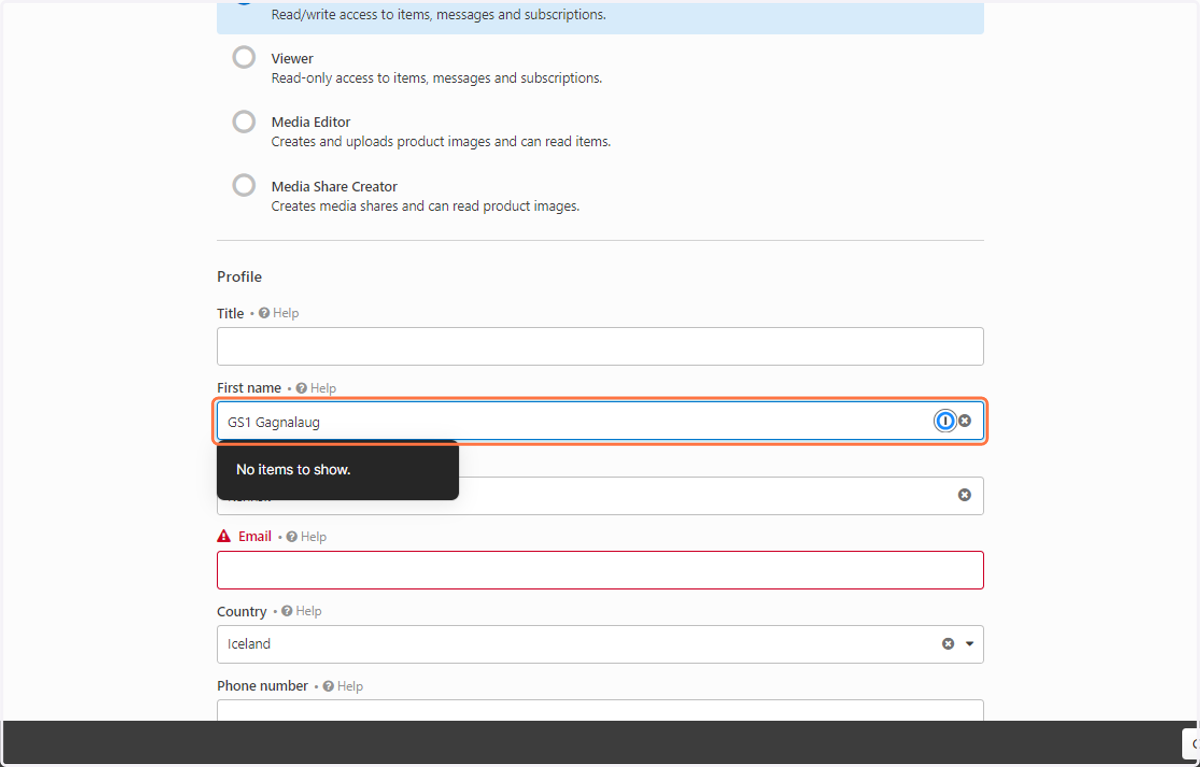Open Help for the Phone number field
The image size is (1200, 767).
pyautogui.click(x=344, y=686)
